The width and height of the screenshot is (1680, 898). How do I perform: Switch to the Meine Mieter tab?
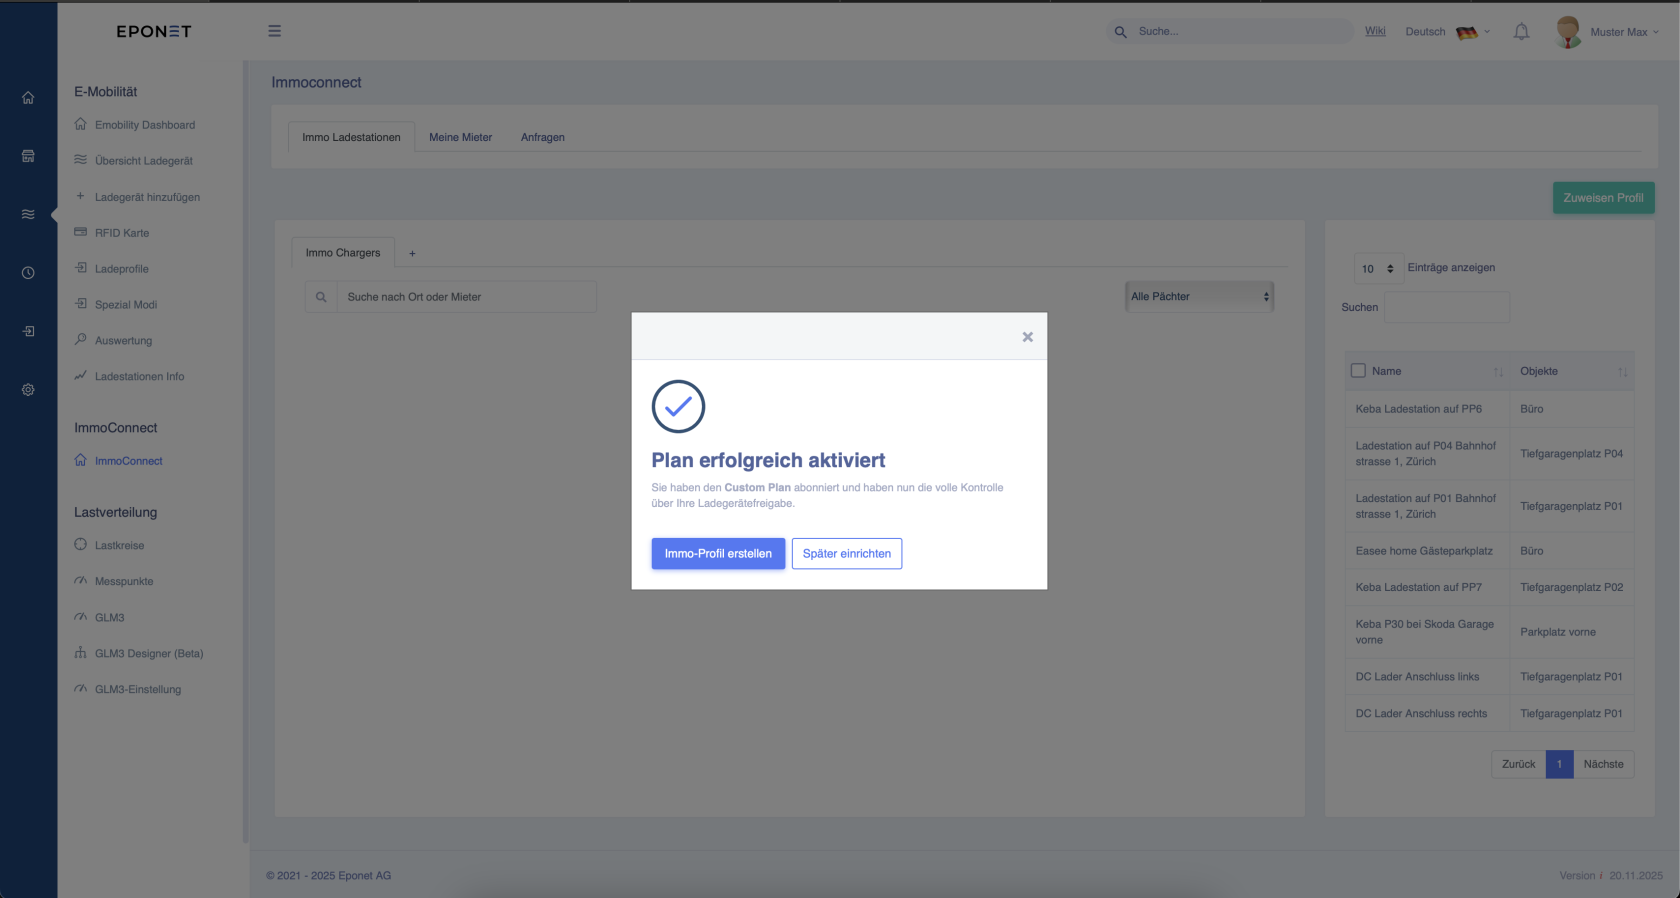tap(460, 137)
